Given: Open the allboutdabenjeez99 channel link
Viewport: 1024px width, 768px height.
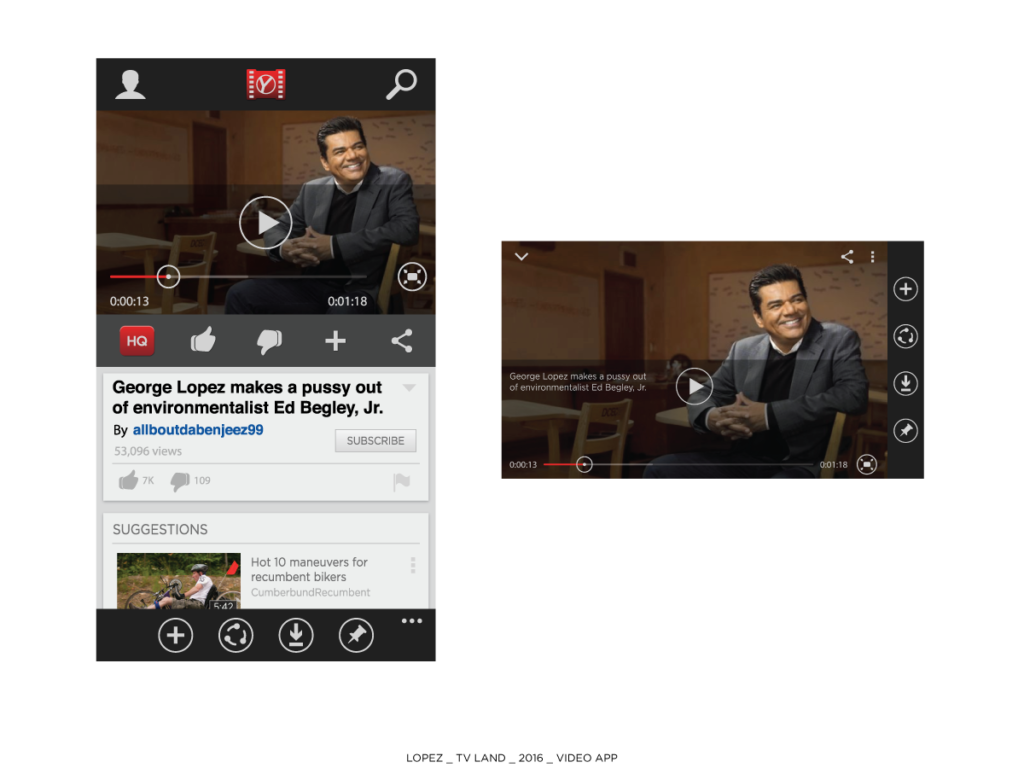Looking at the screenshot, I should 198,430.
